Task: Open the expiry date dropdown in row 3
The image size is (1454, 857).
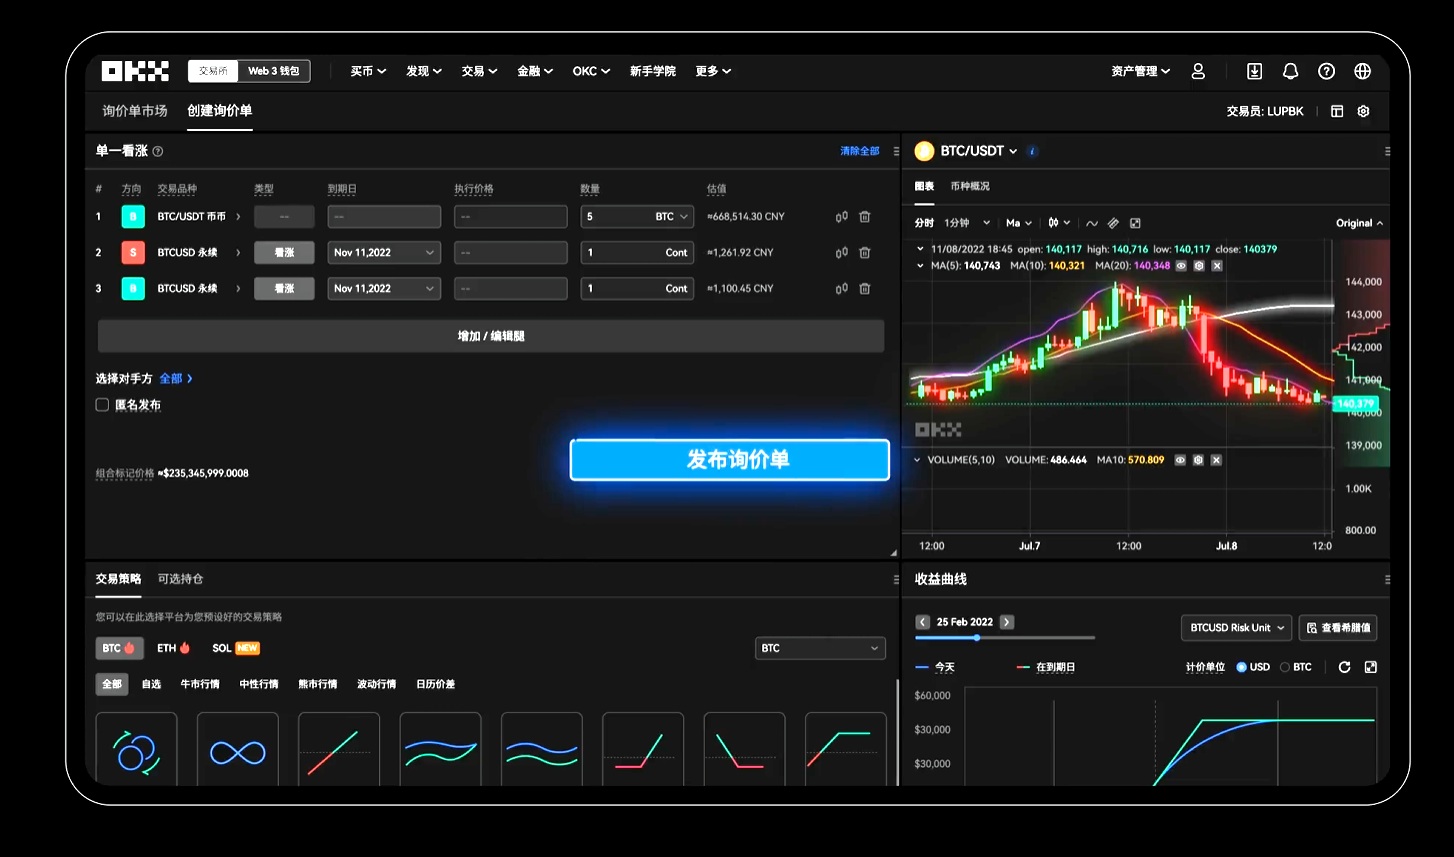Action: (x=384, y=288)
